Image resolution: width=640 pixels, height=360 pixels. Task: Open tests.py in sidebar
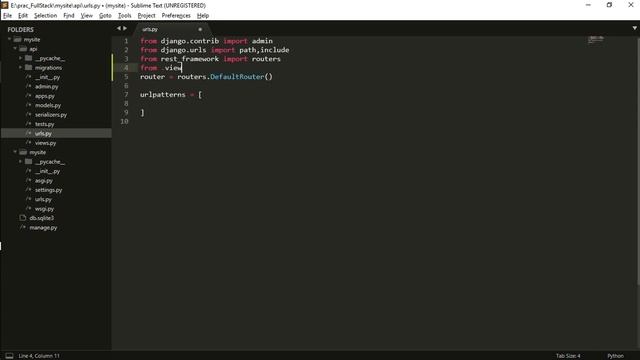pos(44,124)
